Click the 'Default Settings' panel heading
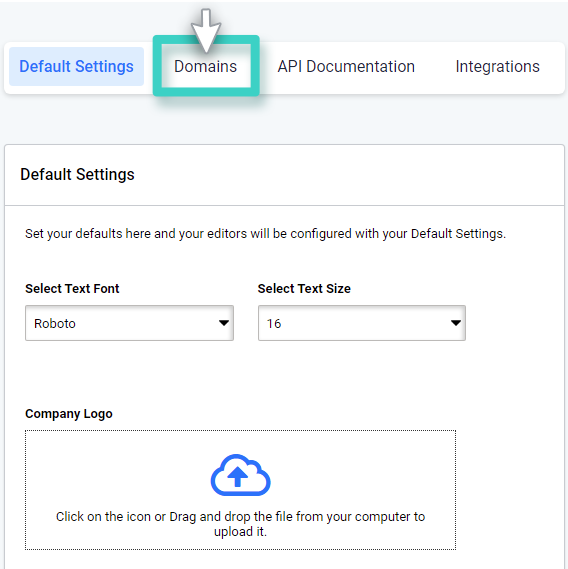This screenshot has height=569, width=568. pos(77,175)
